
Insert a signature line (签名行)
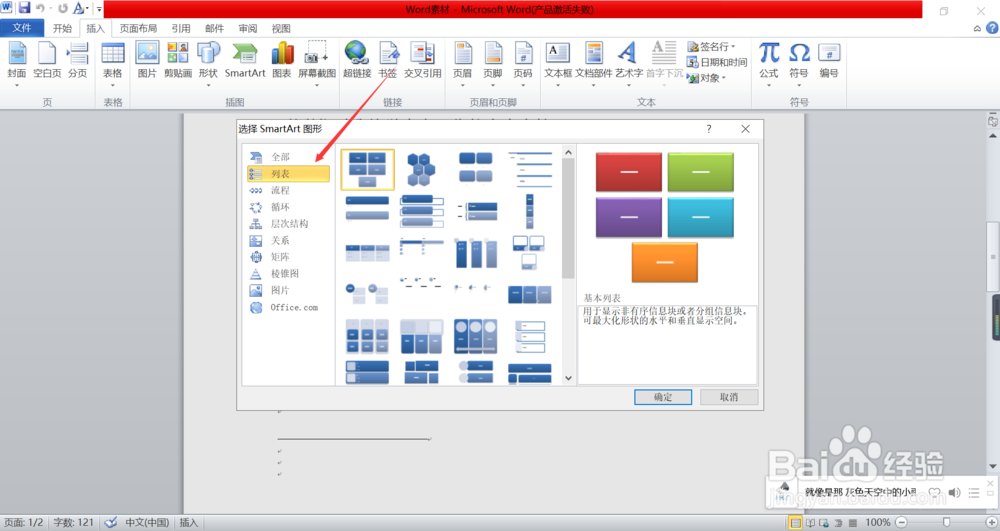(x=711, y=47)
